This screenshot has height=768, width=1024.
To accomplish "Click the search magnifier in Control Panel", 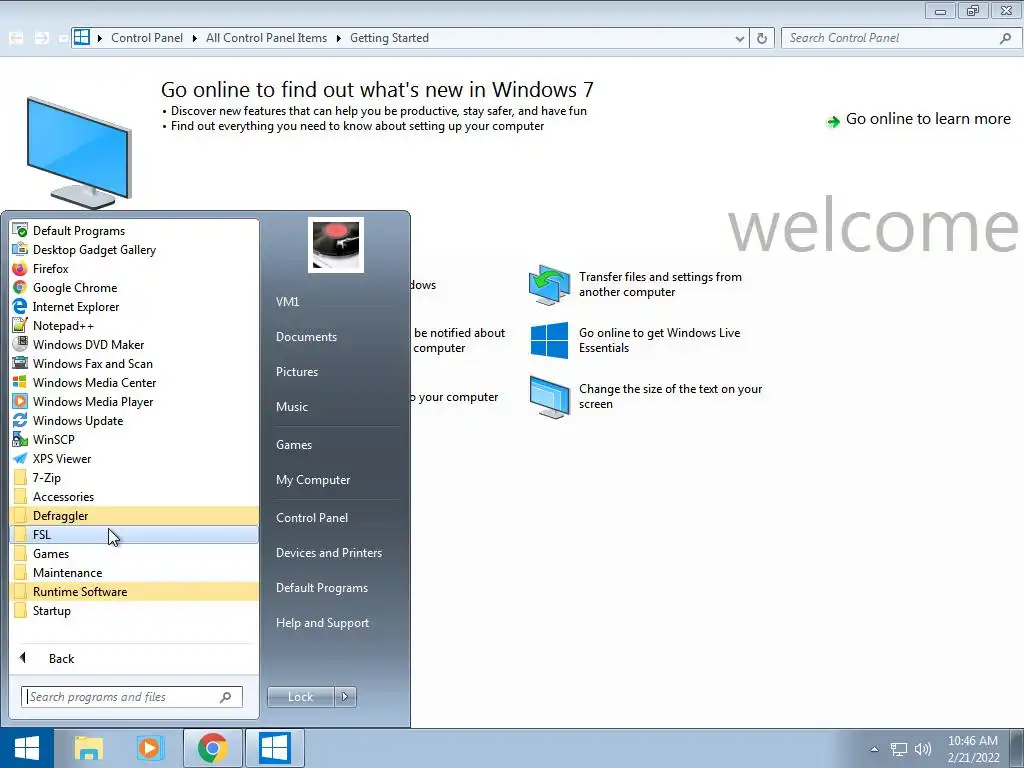I will 1005,39.
